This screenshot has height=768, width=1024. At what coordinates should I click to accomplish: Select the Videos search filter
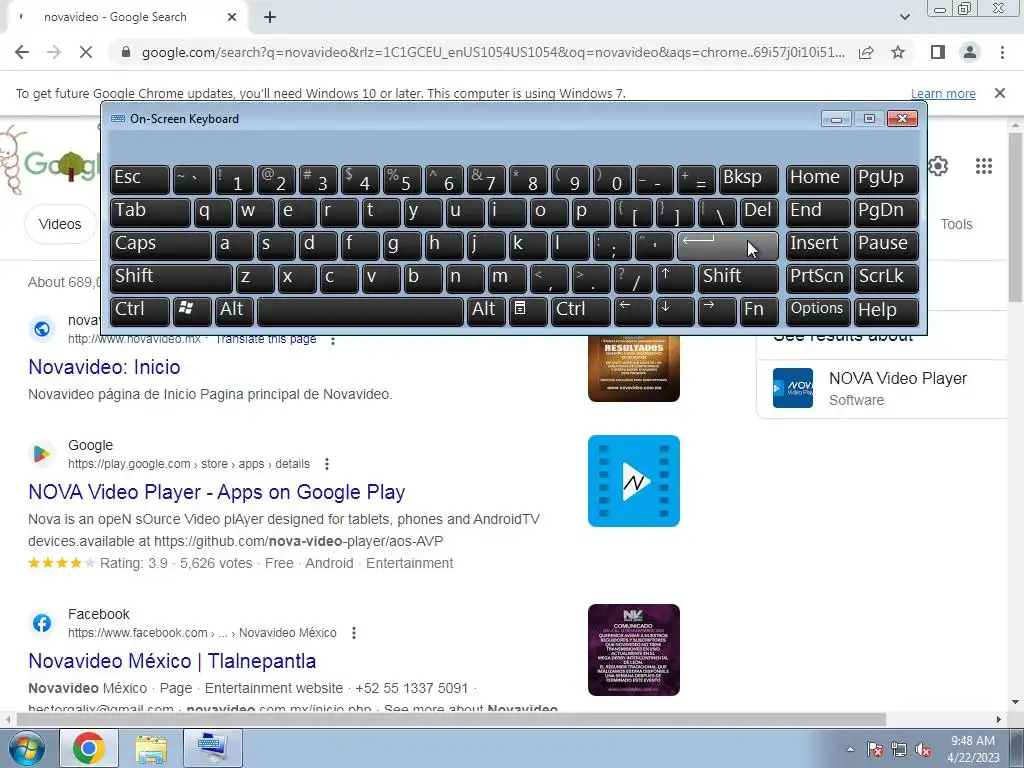60,224
